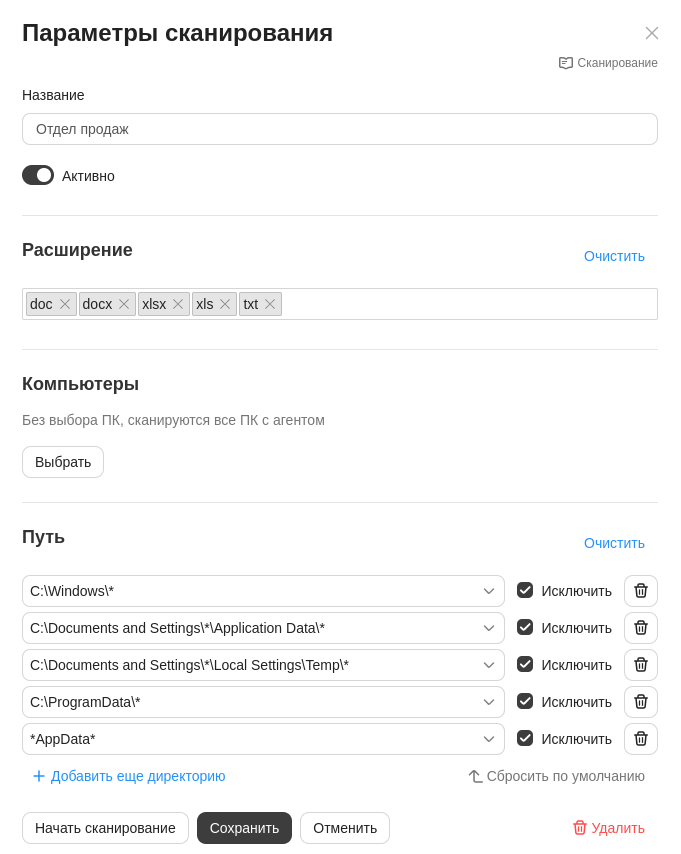Click the plus icon to add directory
The height and width of the screenshot is (854, 681).
point(38,776)
